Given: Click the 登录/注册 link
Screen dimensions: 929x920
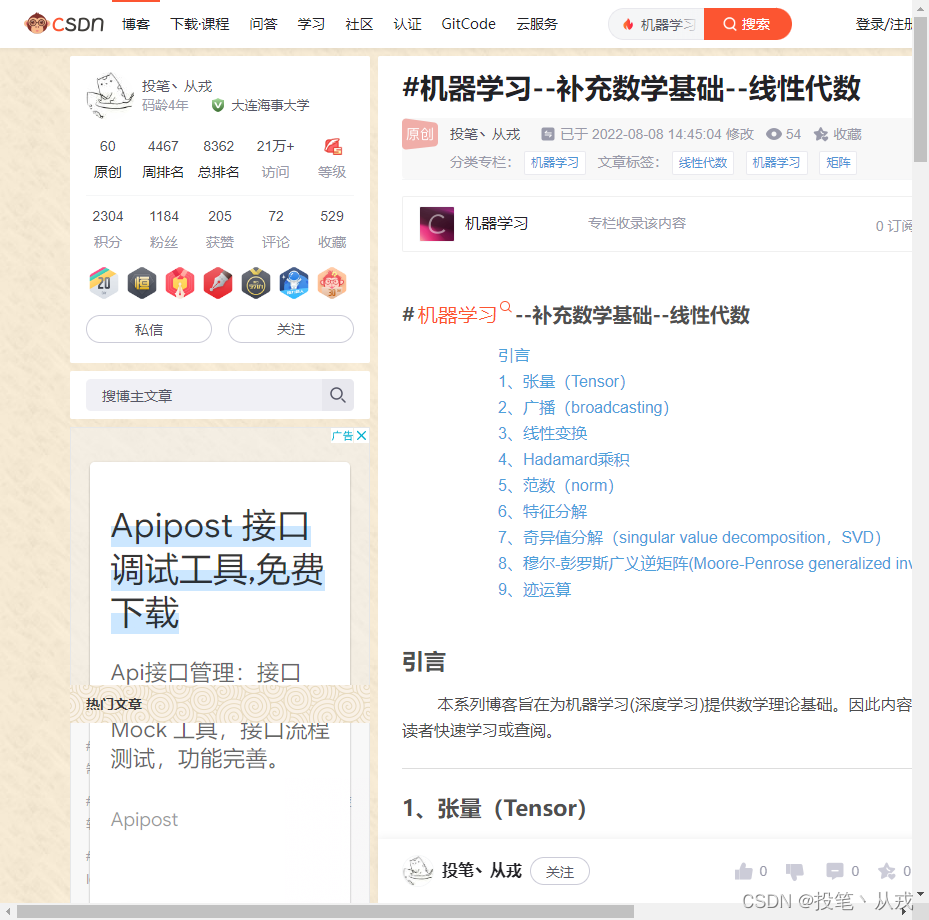Looking at the screenshot, I should (884, 23).
